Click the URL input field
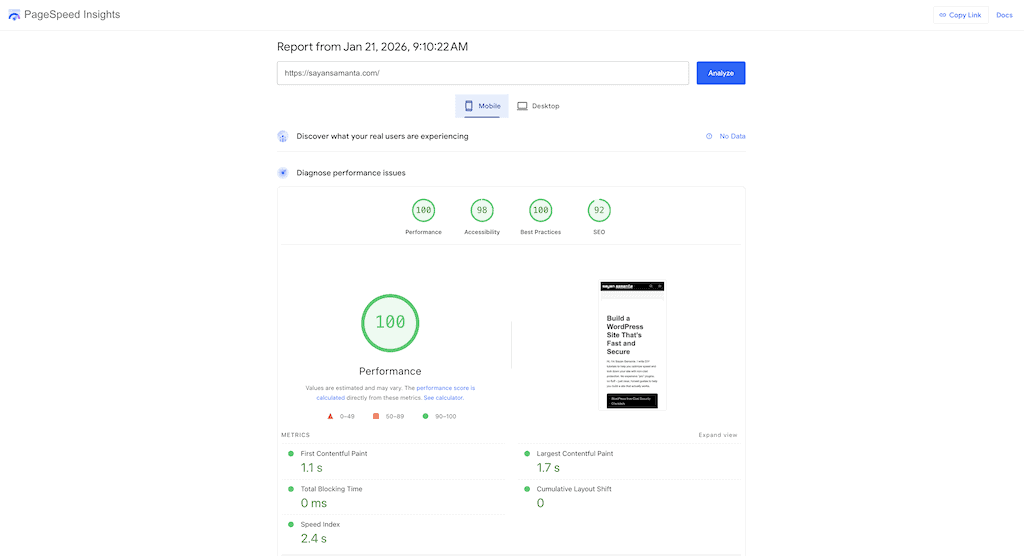The image size is (1024, 556). tap(483, 73)
